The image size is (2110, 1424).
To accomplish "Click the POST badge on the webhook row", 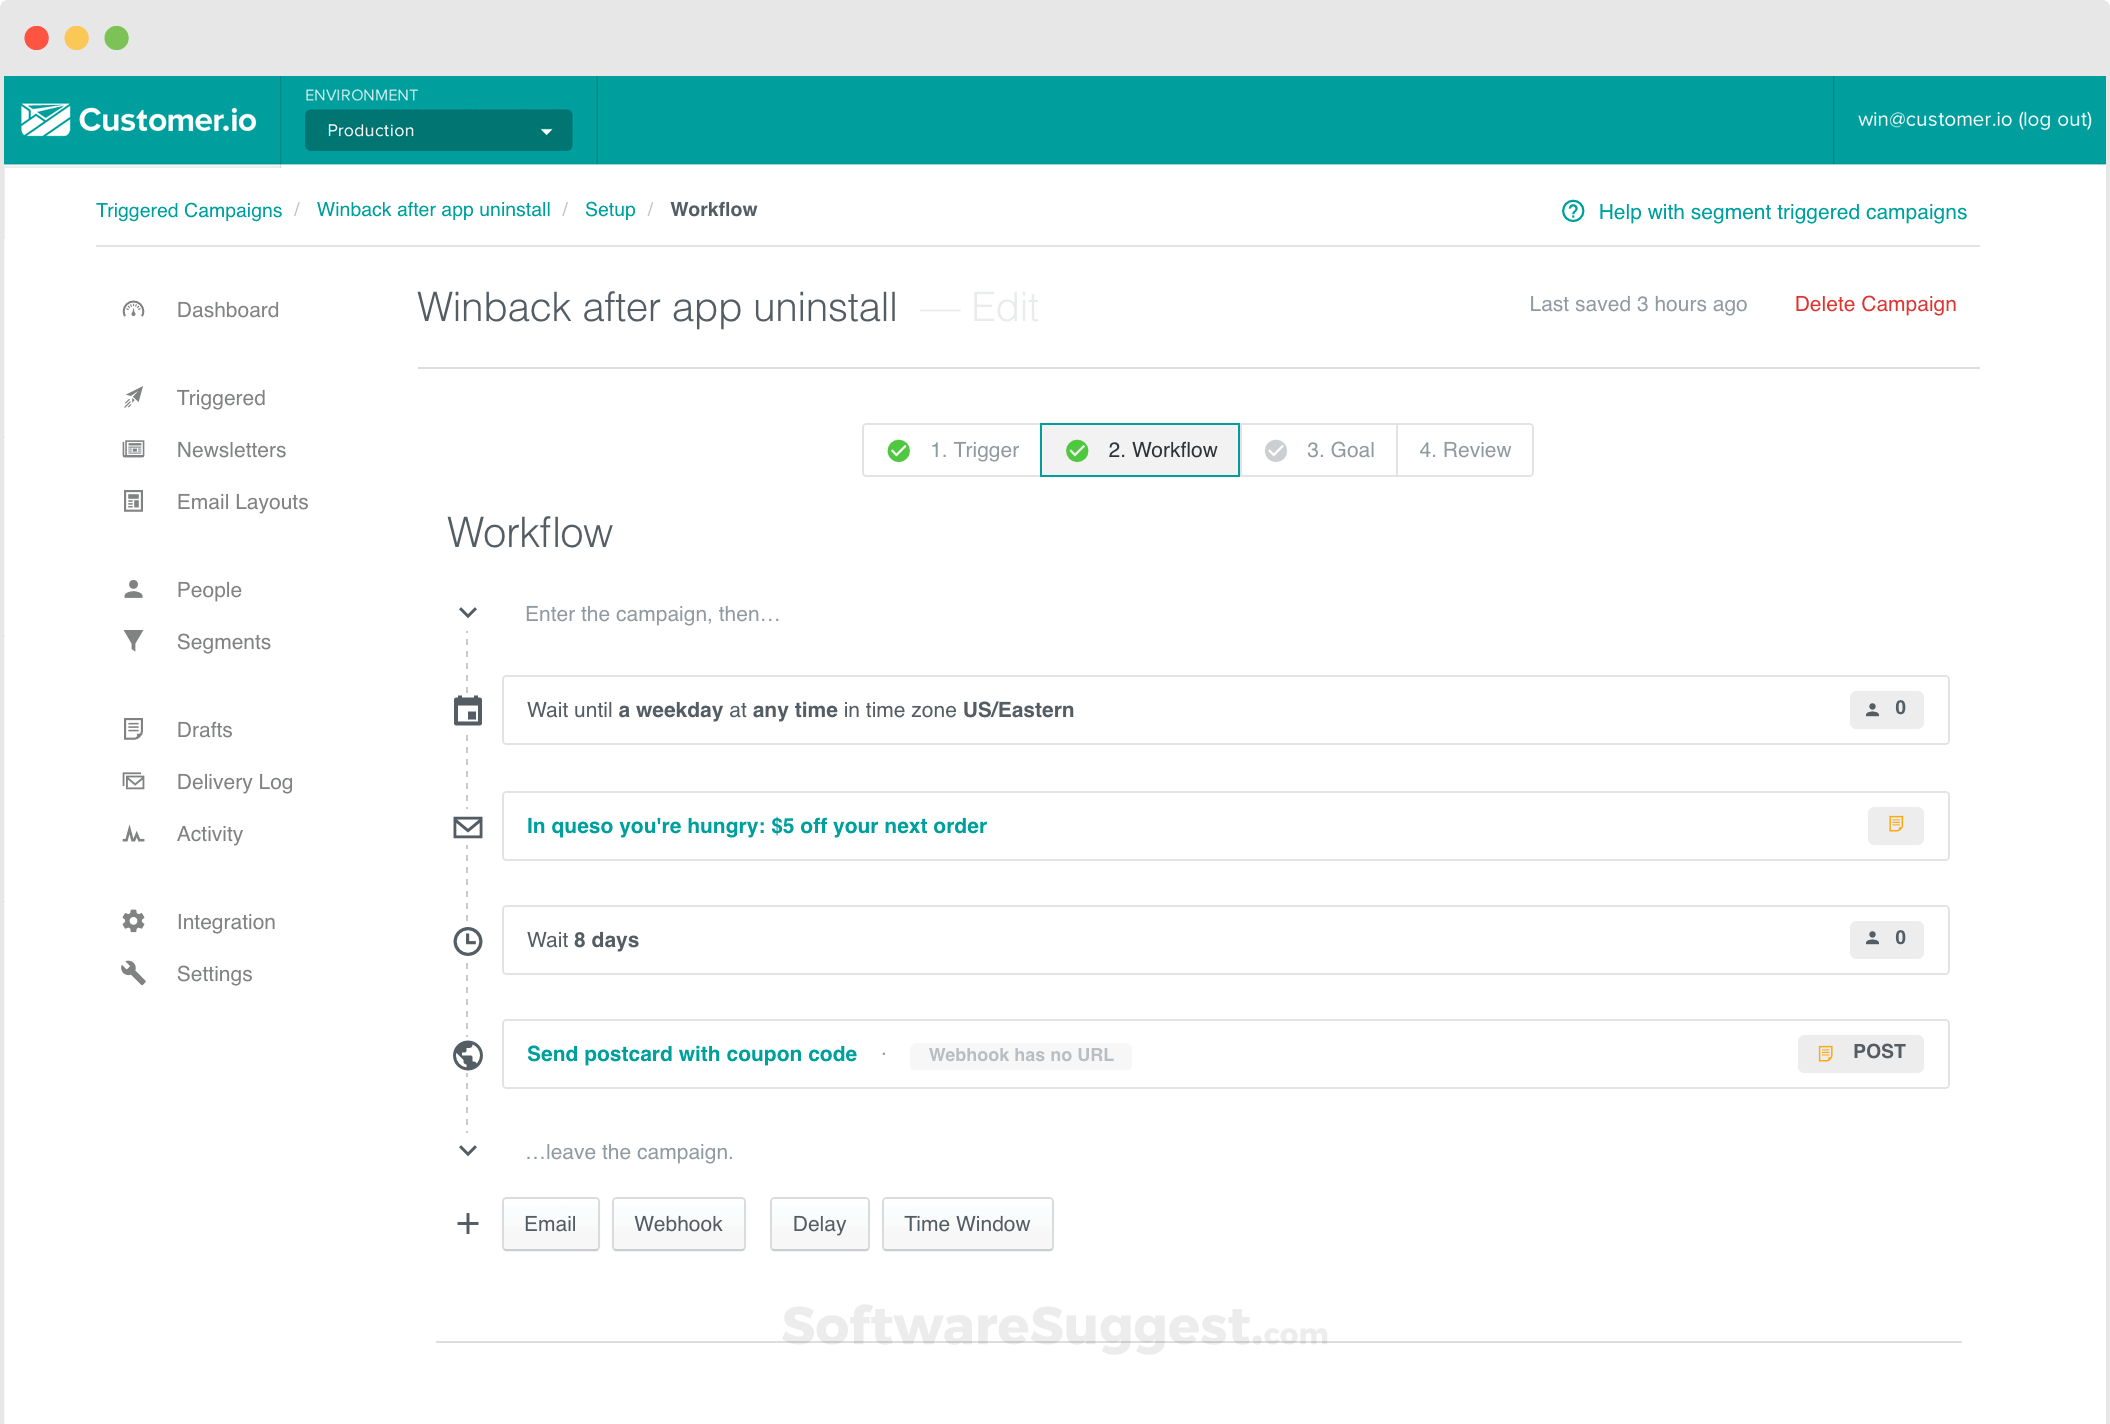I will click(1860, 1053).
